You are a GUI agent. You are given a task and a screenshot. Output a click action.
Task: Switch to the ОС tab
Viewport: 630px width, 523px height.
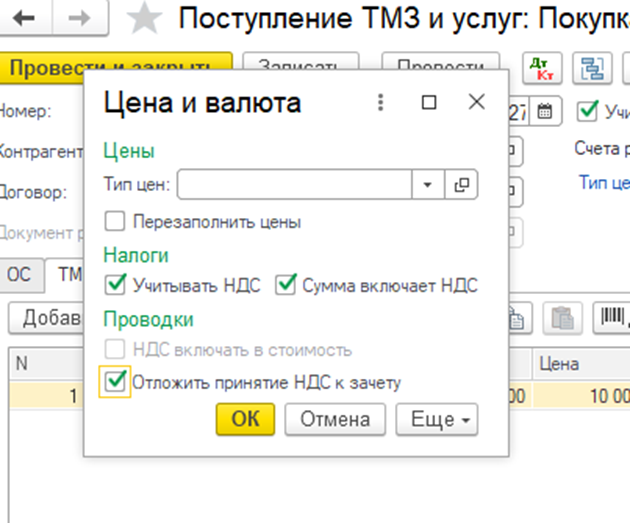point(20,275)
